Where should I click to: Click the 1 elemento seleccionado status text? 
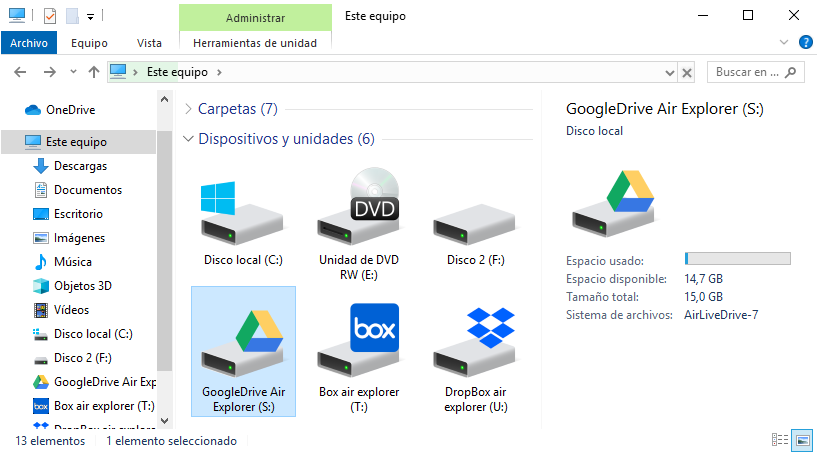pyautogui.click(x=172, y=441)
